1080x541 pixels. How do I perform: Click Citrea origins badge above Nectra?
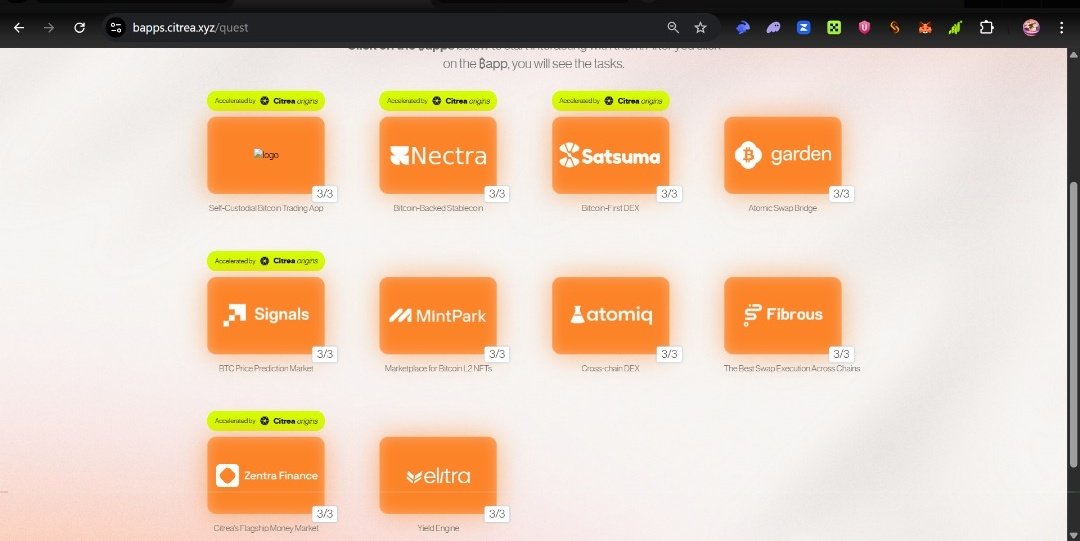coord(438,101)
